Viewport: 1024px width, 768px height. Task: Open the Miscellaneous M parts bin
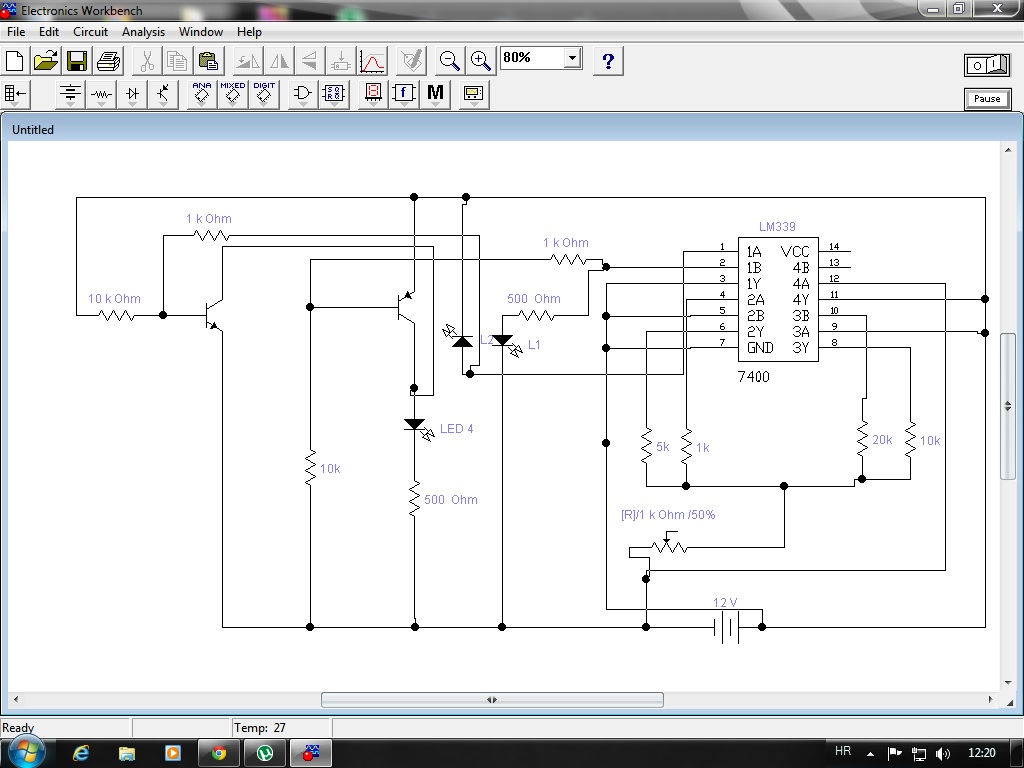coord(436,95)
